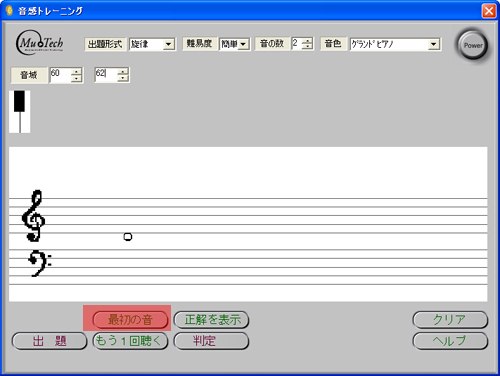Screen dimensions: 500x376
Task: Click the round Power button
Action: 472,45
